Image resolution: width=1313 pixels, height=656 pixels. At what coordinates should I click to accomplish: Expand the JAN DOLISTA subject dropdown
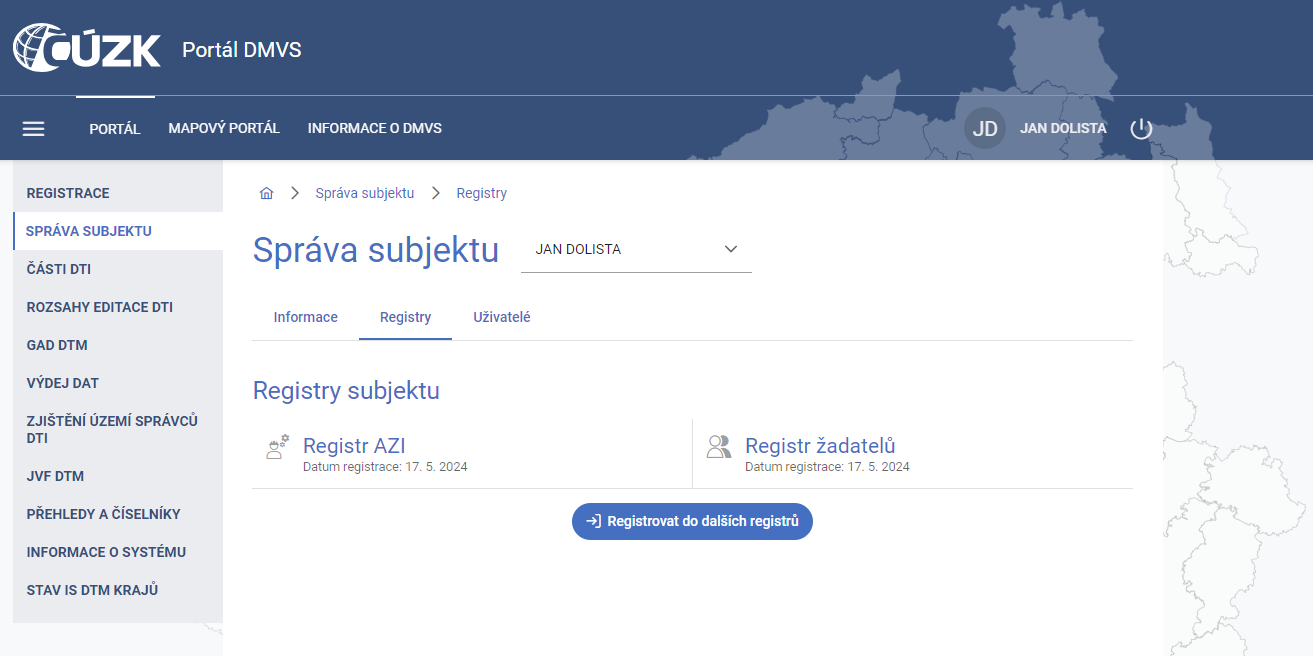(x=636, y=250)
